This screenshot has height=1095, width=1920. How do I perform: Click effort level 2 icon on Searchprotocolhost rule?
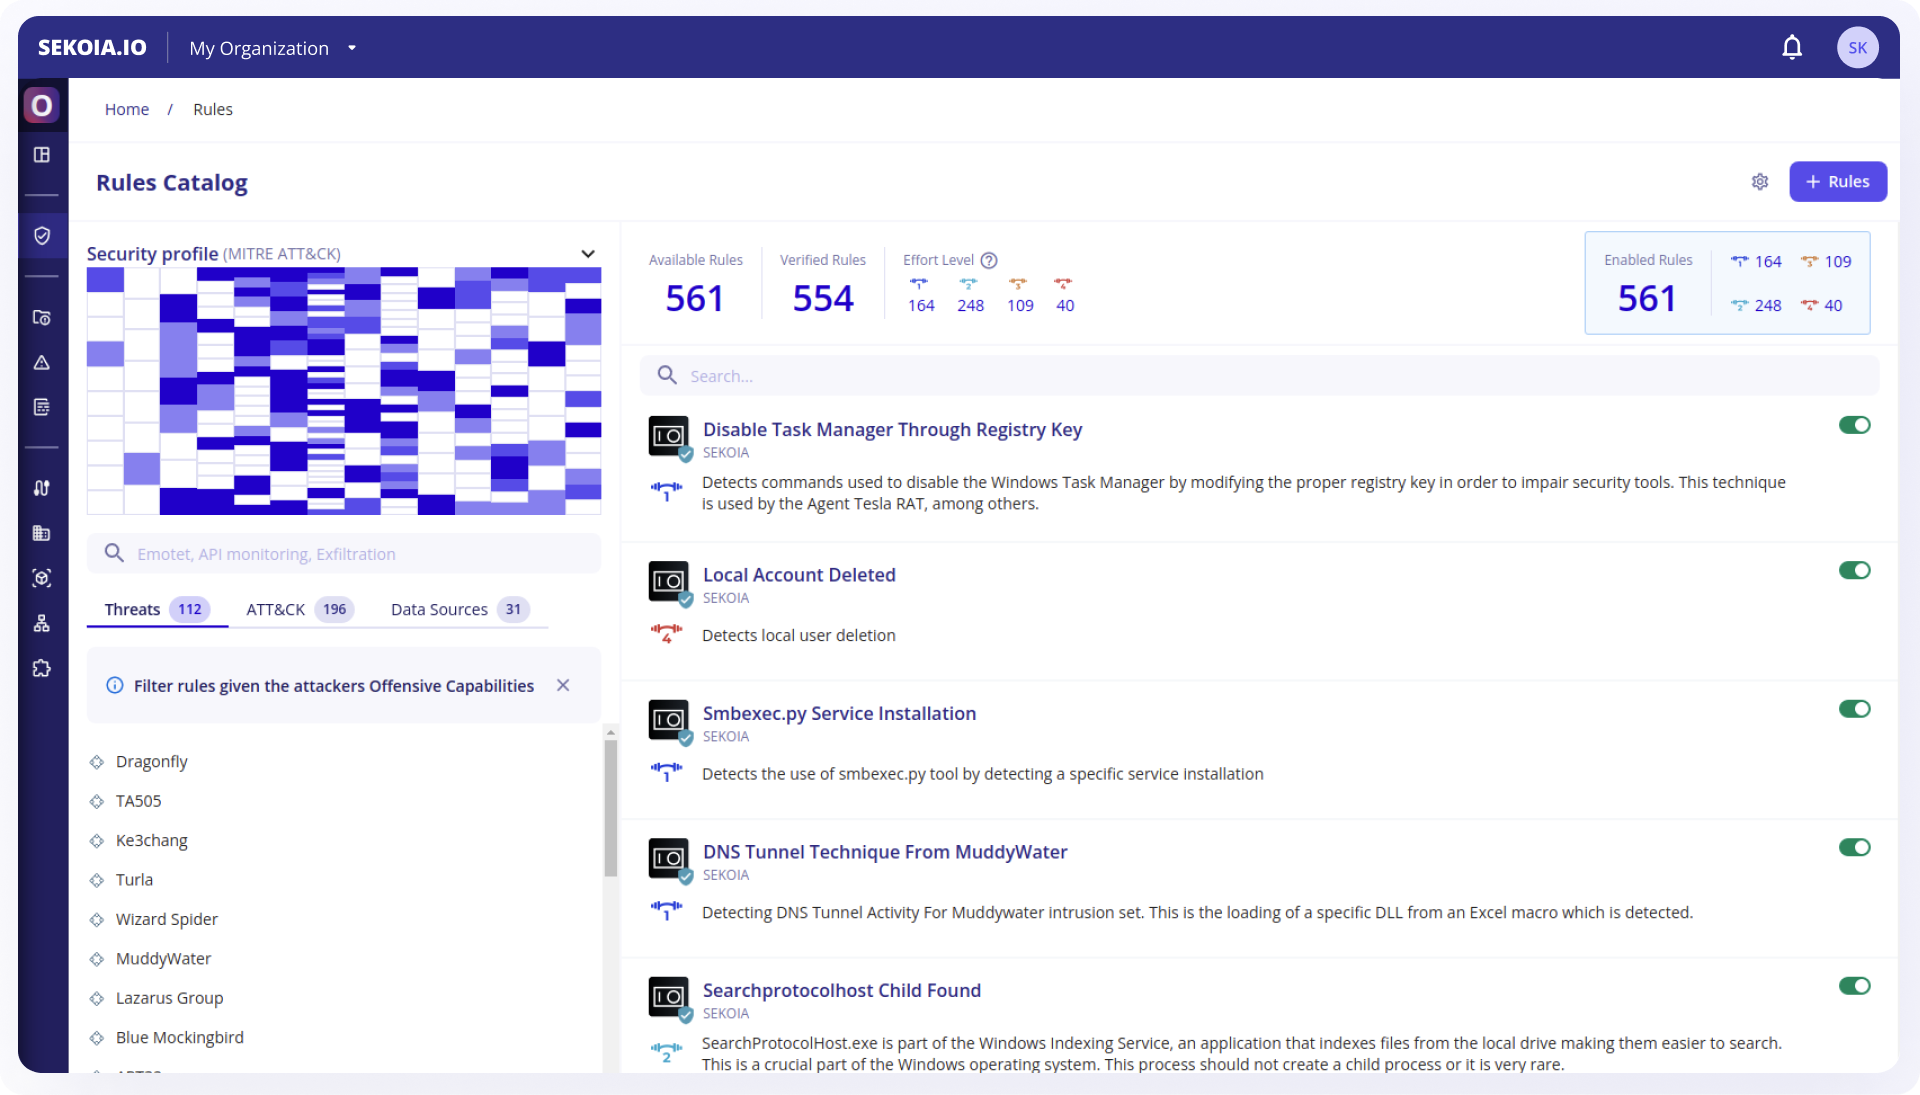[x=666, y=1052]
